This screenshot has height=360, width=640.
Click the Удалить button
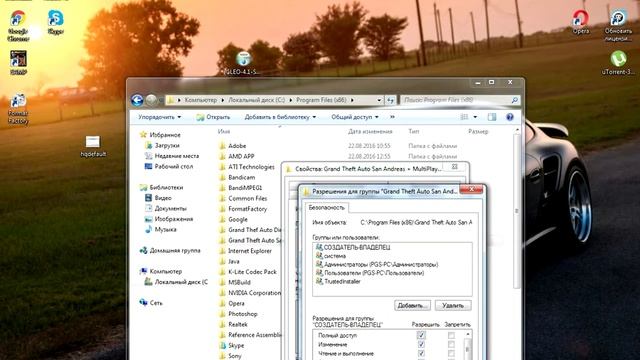[x=453, y=305]
